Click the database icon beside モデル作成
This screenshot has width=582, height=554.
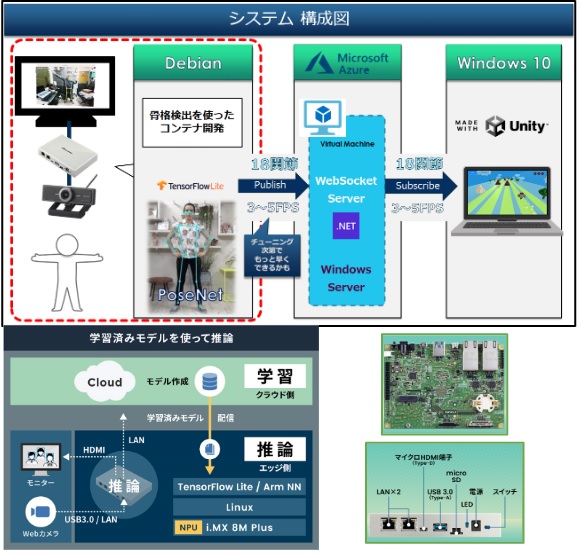click(210, 381)
